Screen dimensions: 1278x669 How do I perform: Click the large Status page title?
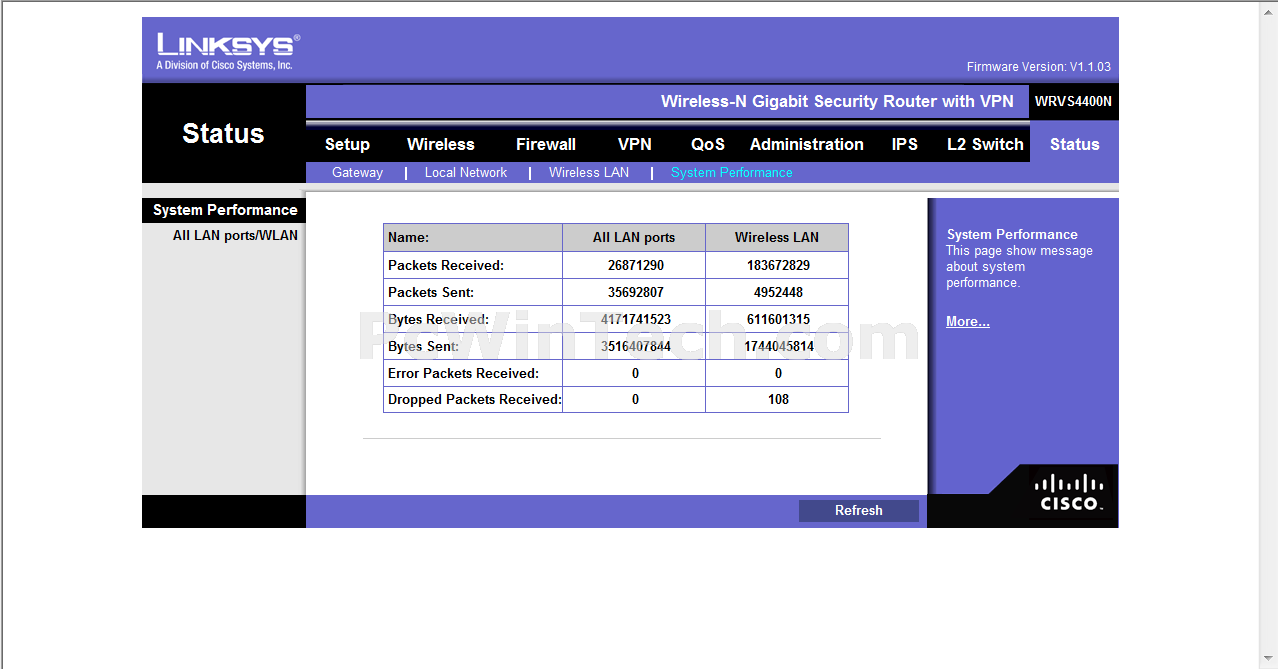pyautogui.click(x=223, y=133)
